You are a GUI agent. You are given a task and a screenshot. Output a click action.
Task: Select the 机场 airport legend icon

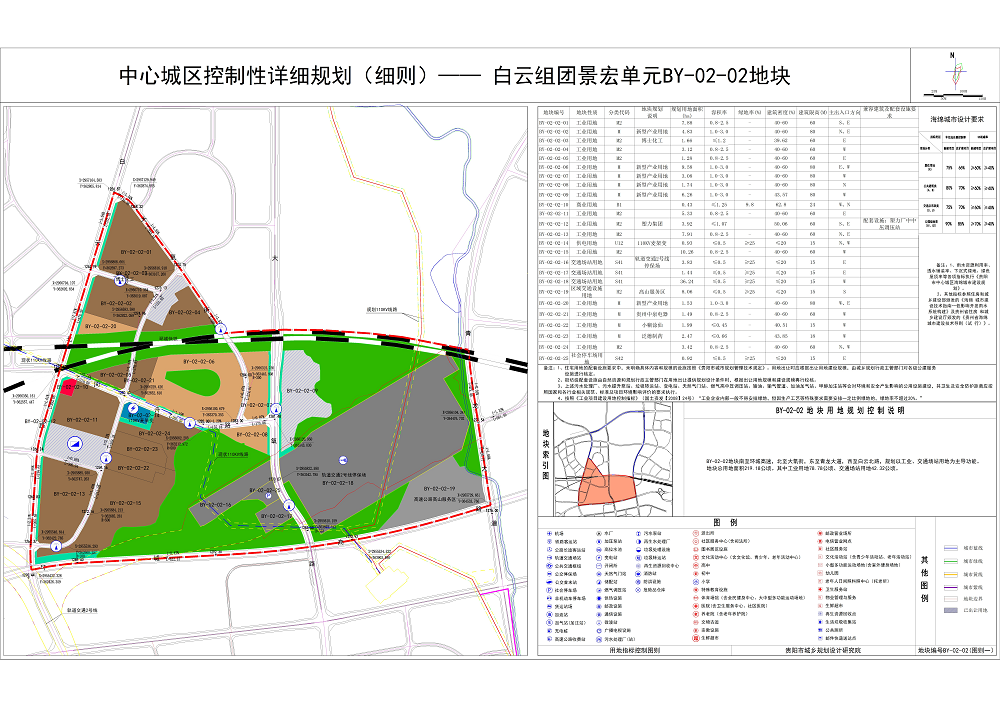pos(549,534)
